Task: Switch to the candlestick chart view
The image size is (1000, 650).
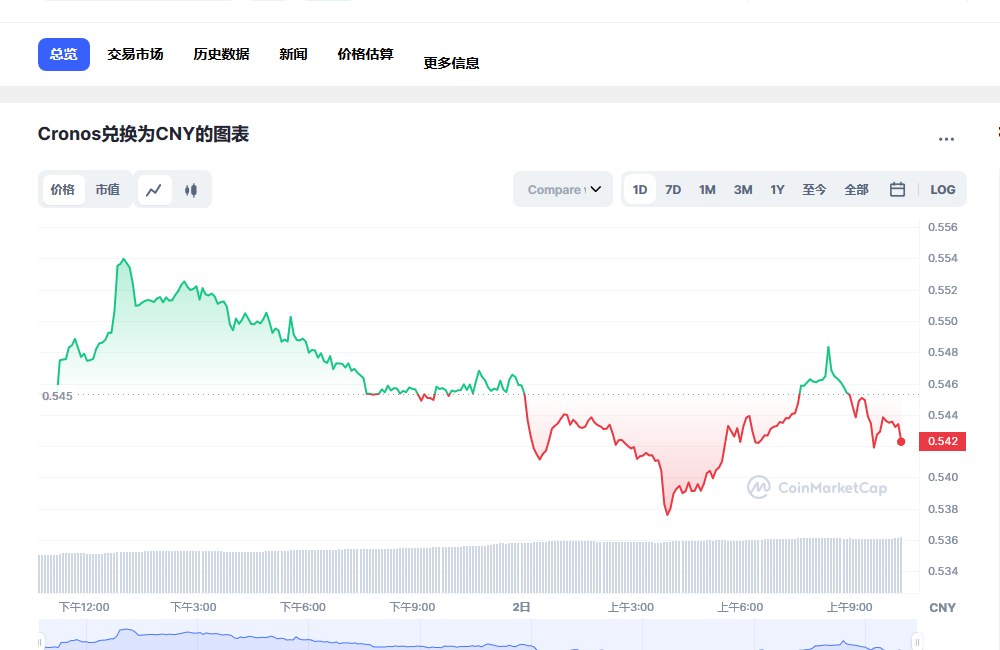Action: pyautogui.click(x=191, y=189)
